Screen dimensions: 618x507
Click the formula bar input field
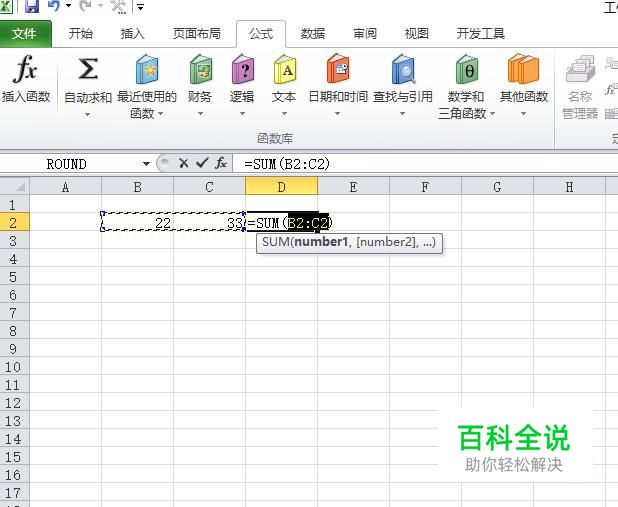coord(425,164)
